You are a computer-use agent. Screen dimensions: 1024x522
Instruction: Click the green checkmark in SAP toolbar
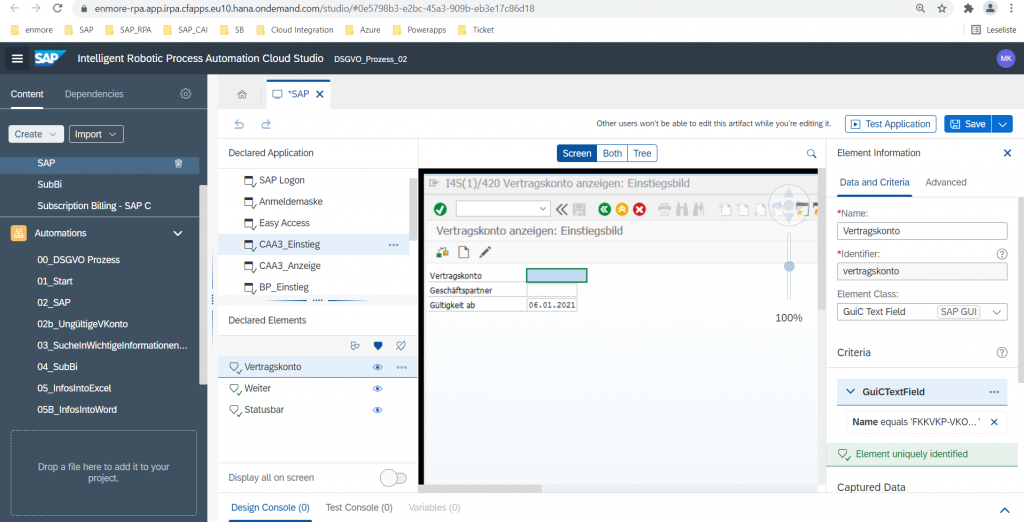(440, 209)
